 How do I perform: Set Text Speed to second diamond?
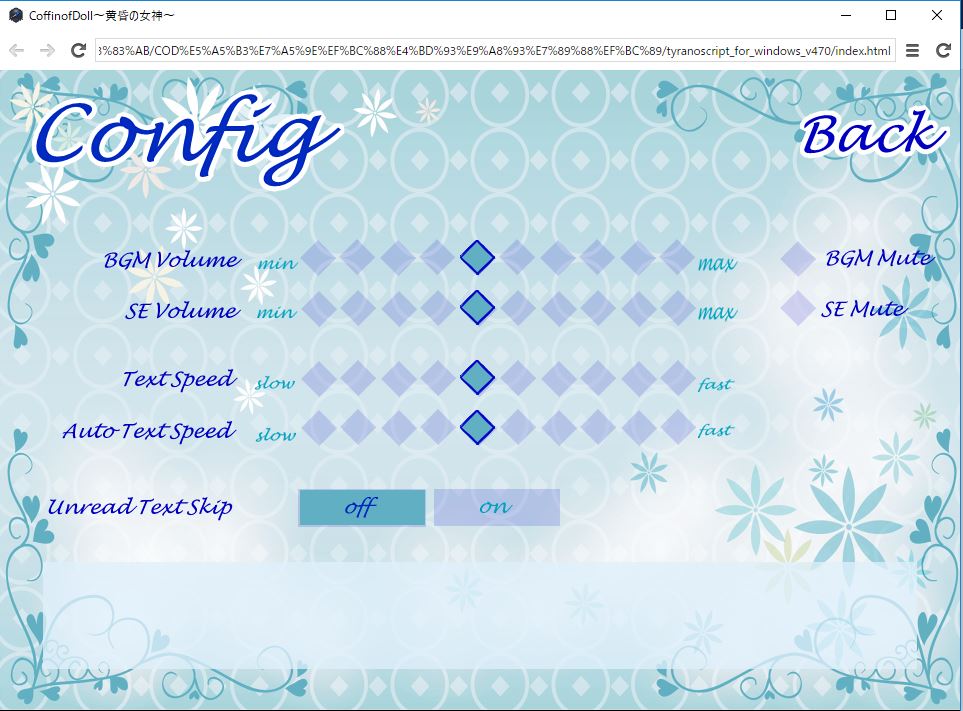tap(359, 378)
